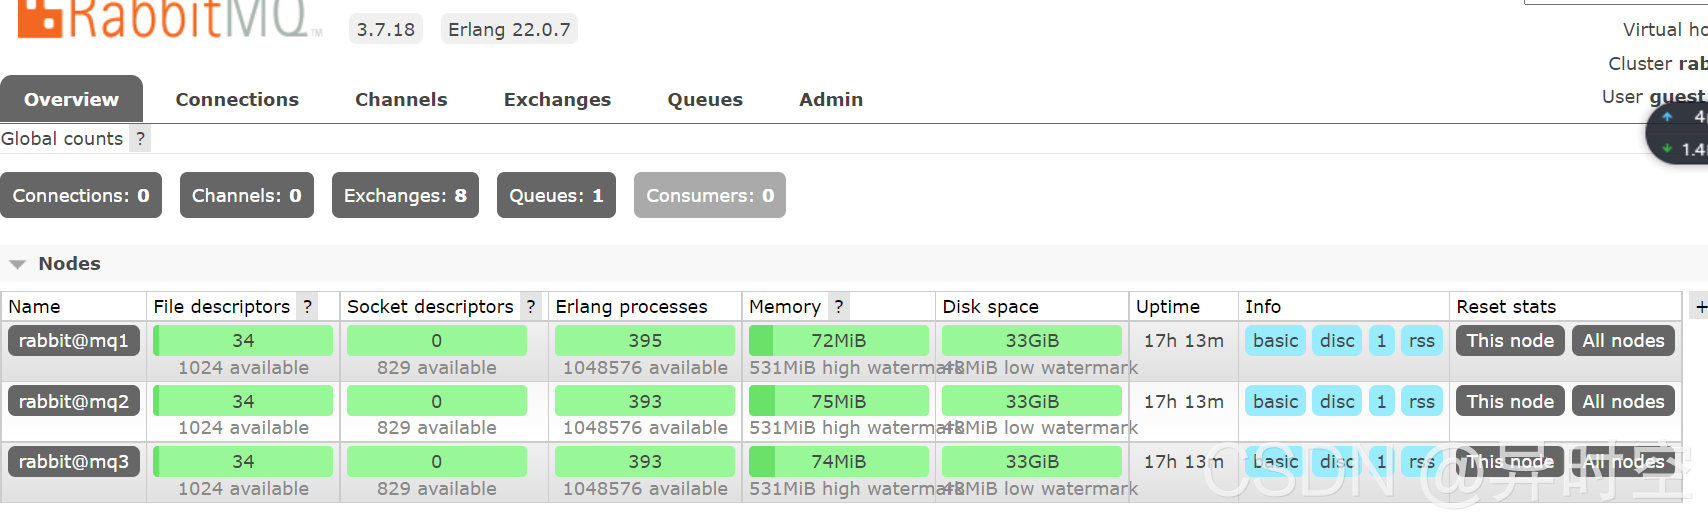Click the Connections: 0 count button
1708x519 pixels.
[x=81, y=195]
